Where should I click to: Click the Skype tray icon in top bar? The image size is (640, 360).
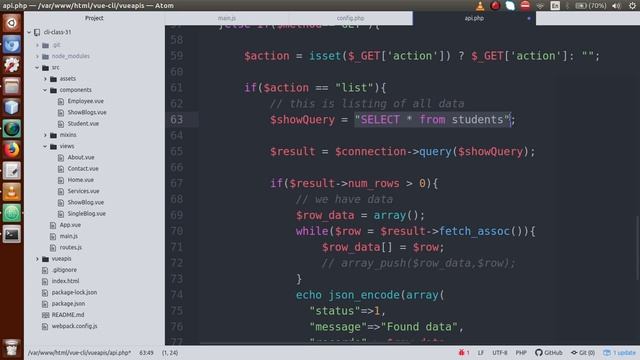pyautogui.click(x=510, y=6)
